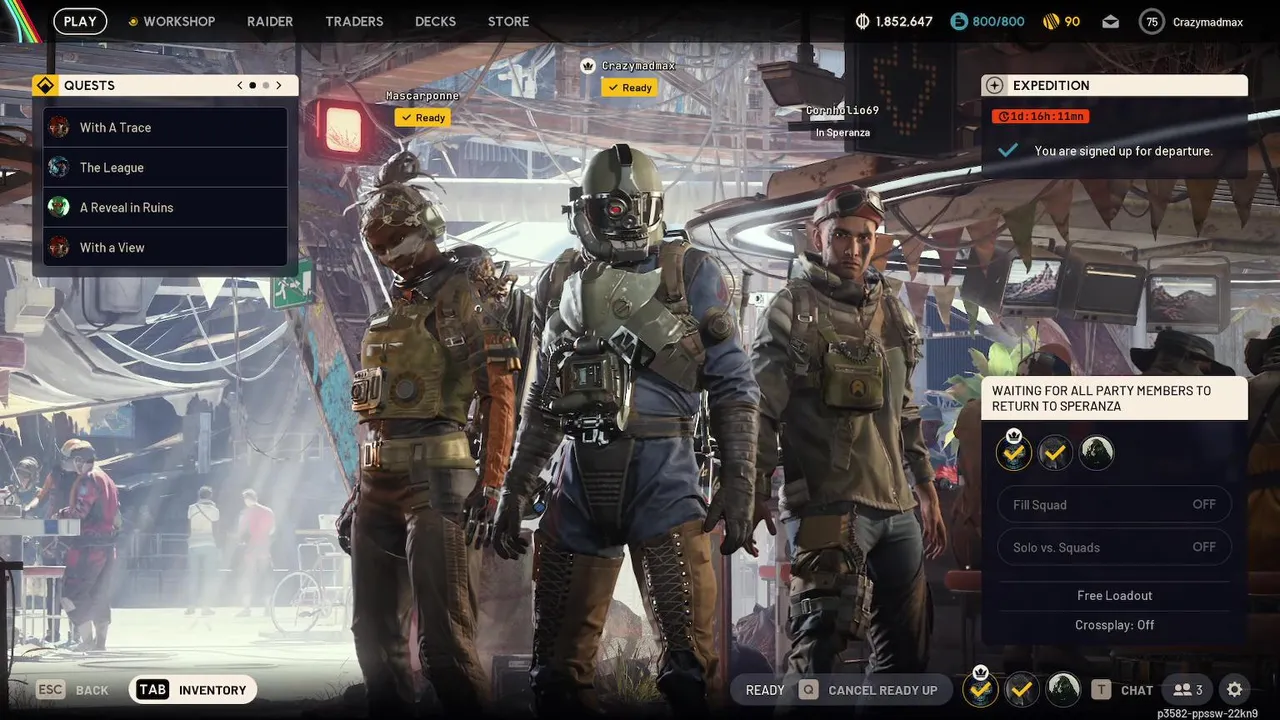
Task: Click The League quest icon
Action: [59, 167]
